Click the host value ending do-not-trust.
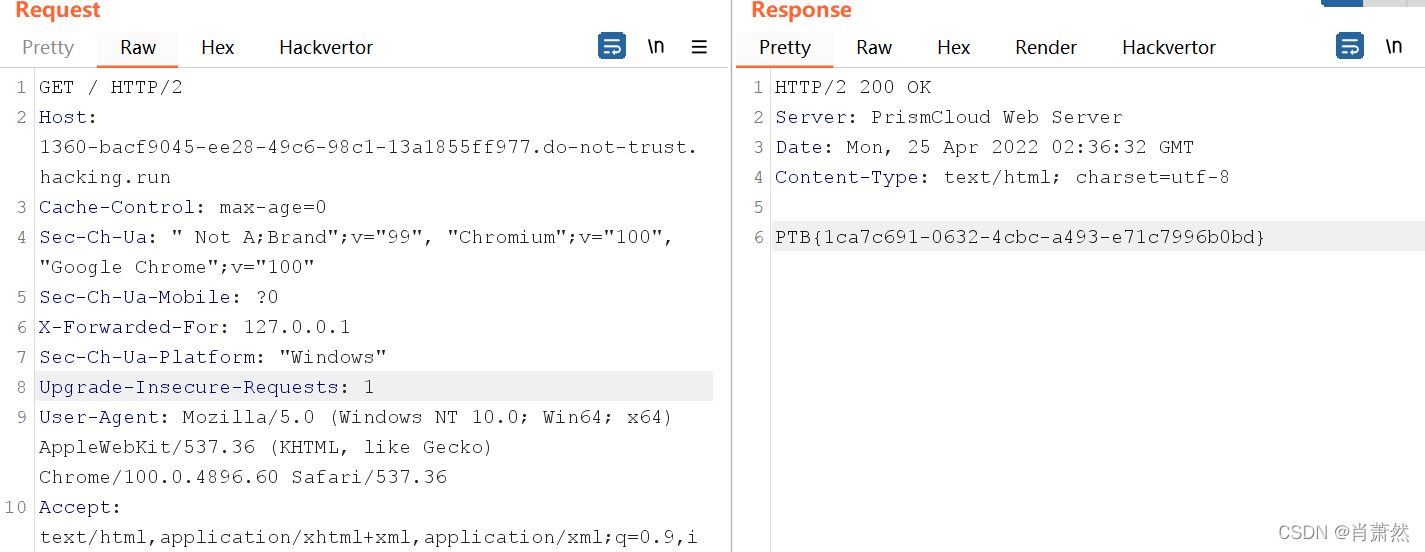The image size is (1425, 552). [x=368, y=147]
